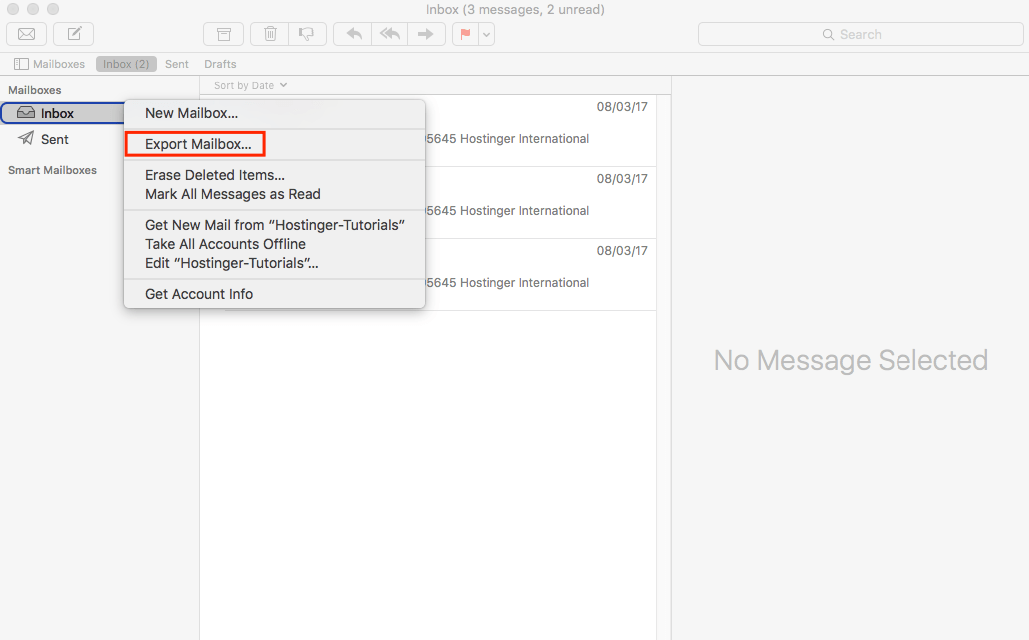Toggle the Mailboxes sidebar button
Screen dimensions: 1029x640
(x=49, y=64)
